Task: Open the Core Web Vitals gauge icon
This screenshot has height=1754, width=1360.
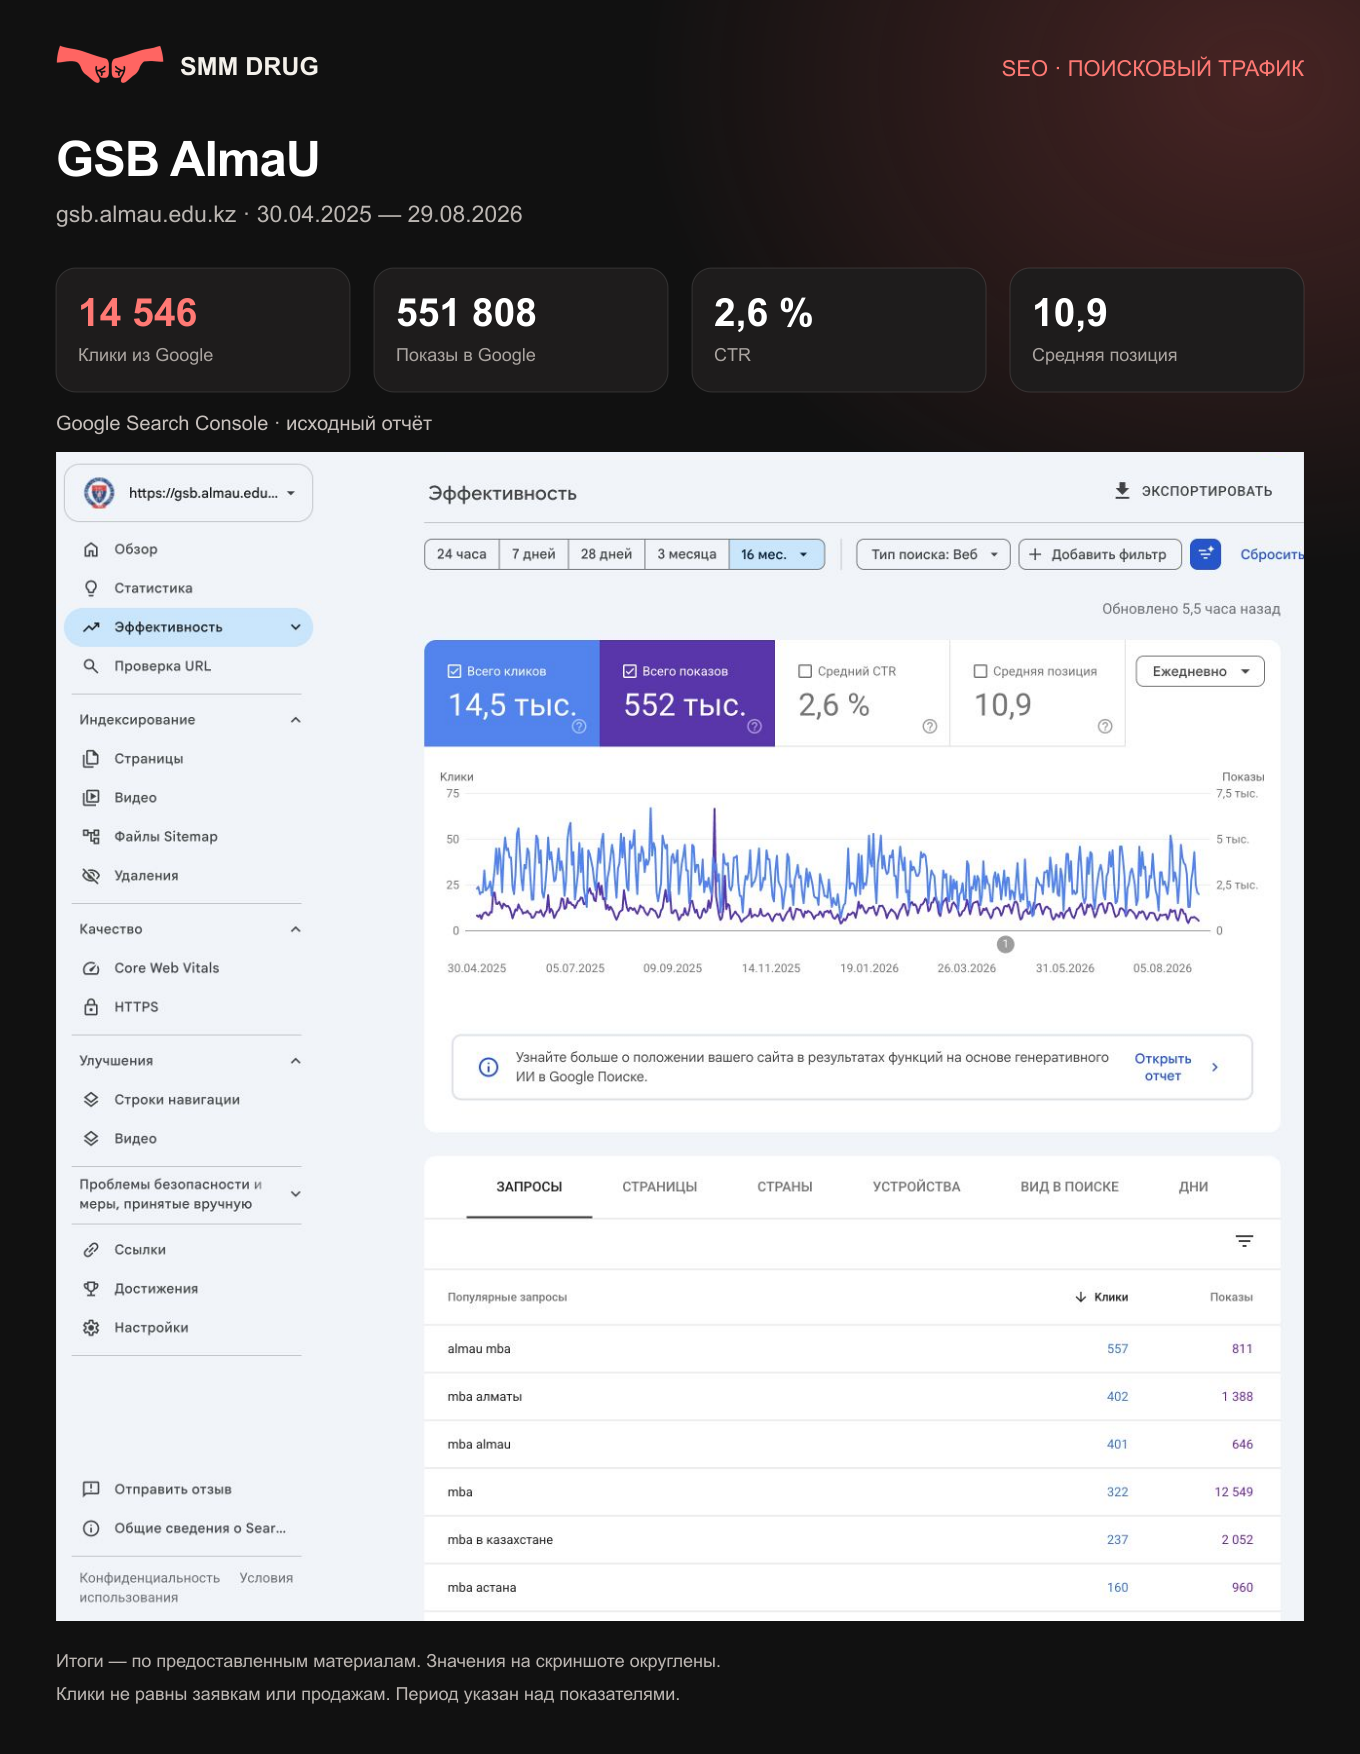Action: 91,968
